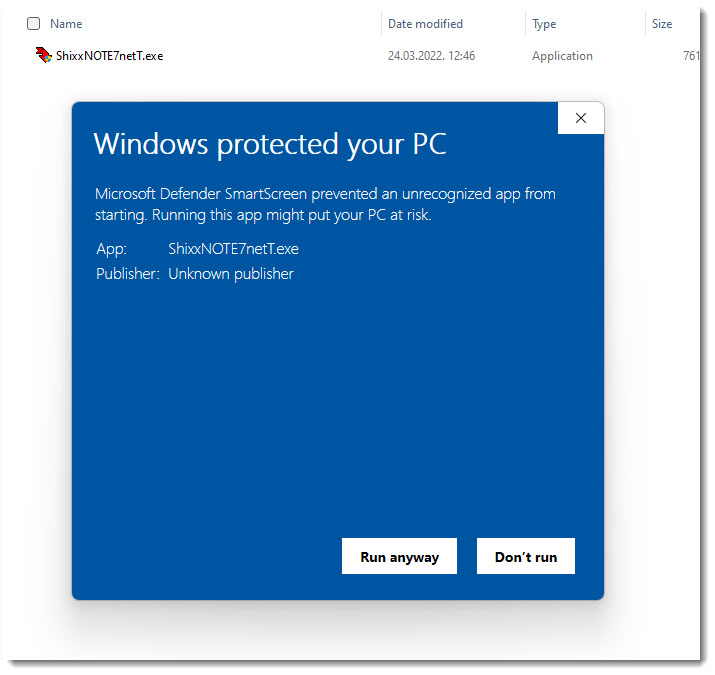Select the ShixxNOTE7netT.exe file icon
This screenshot has width=715, height=675.
click(43, 55)
